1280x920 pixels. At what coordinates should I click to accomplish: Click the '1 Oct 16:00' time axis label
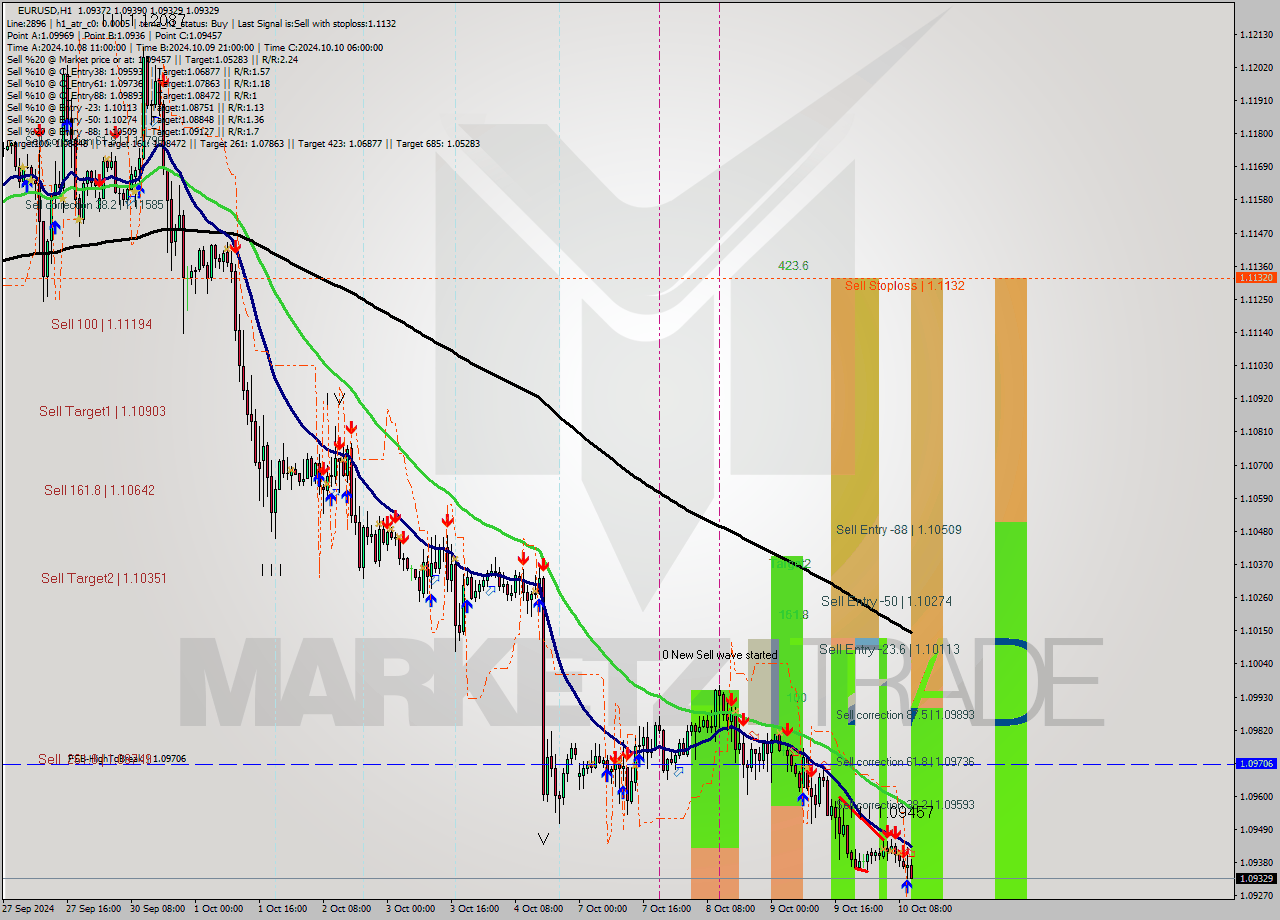pos(285,909)
